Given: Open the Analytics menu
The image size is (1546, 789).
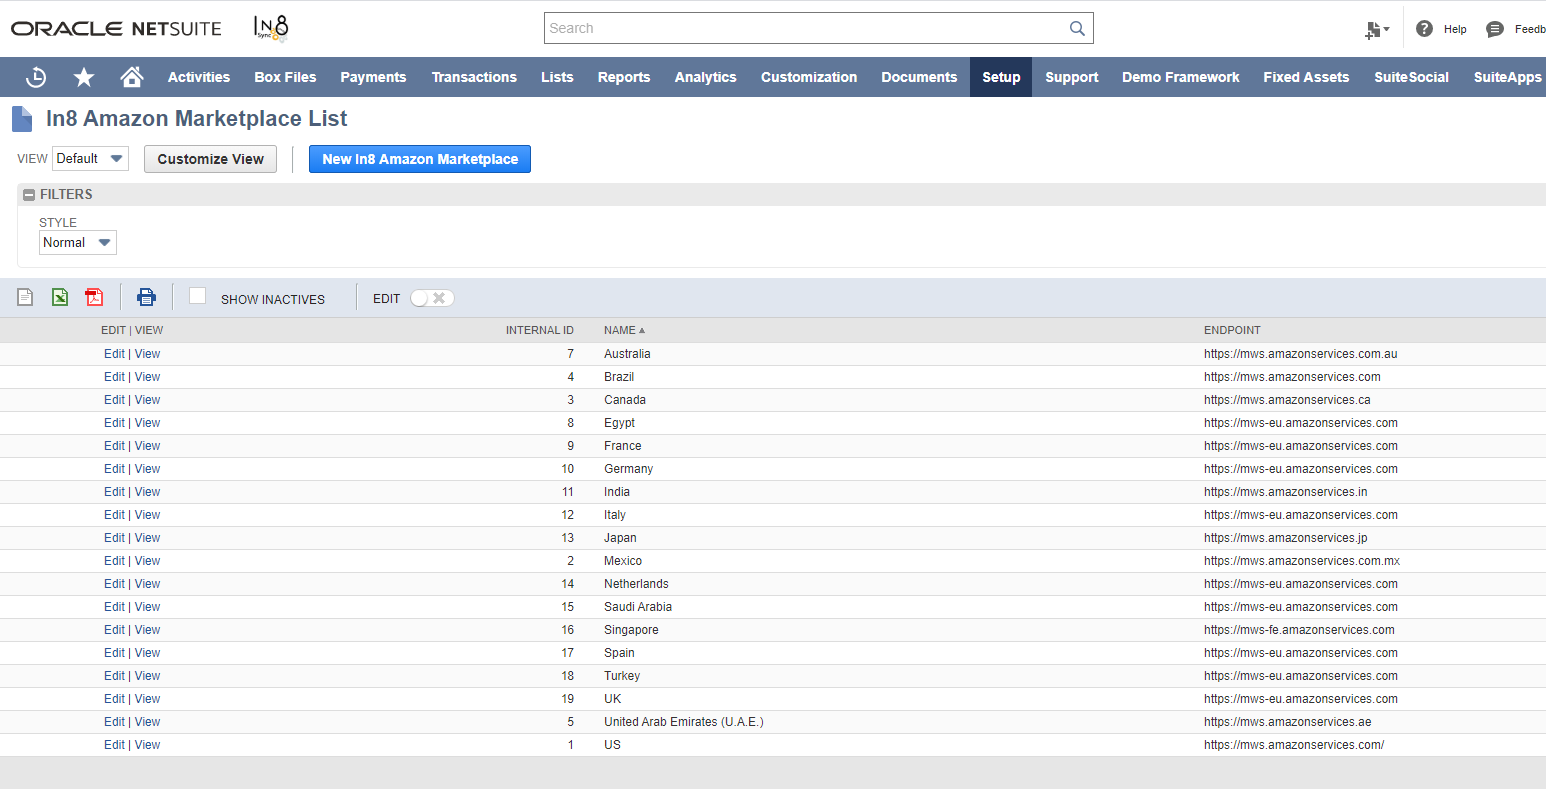Looking at the screenshot, I should point(705,77).
